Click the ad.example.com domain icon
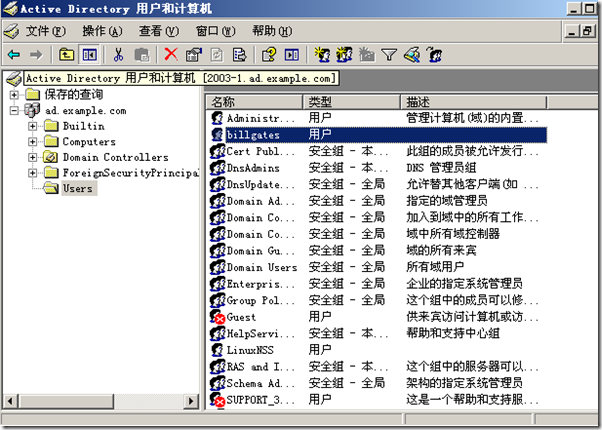602x430 pixels. click(32, 111)
